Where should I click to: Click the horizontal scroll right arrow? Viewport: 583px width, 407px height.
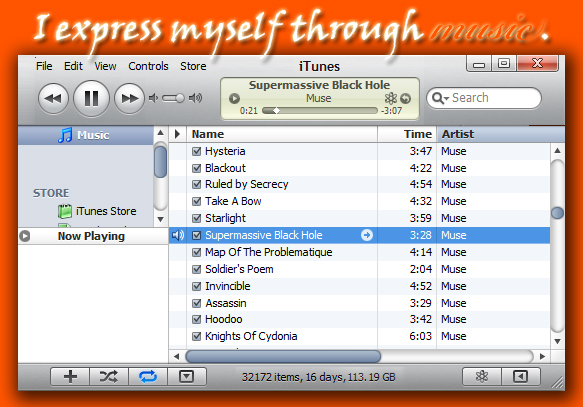pyautogui.click(x=542, y=356)
